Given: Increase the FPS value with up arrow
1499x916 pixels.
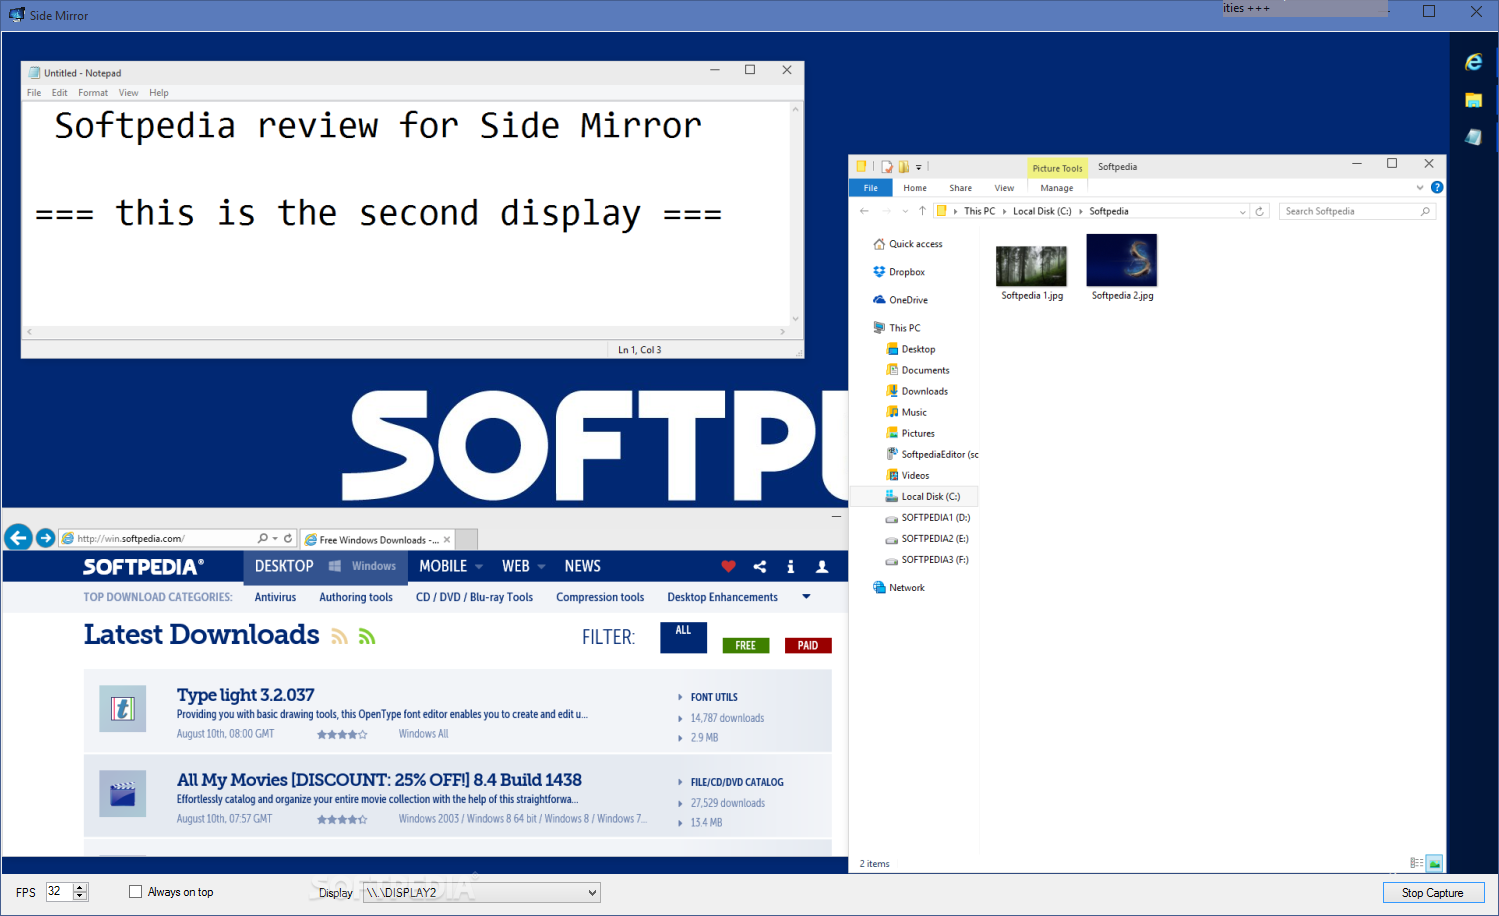Looking at the screenshot, I should (80, 887).
